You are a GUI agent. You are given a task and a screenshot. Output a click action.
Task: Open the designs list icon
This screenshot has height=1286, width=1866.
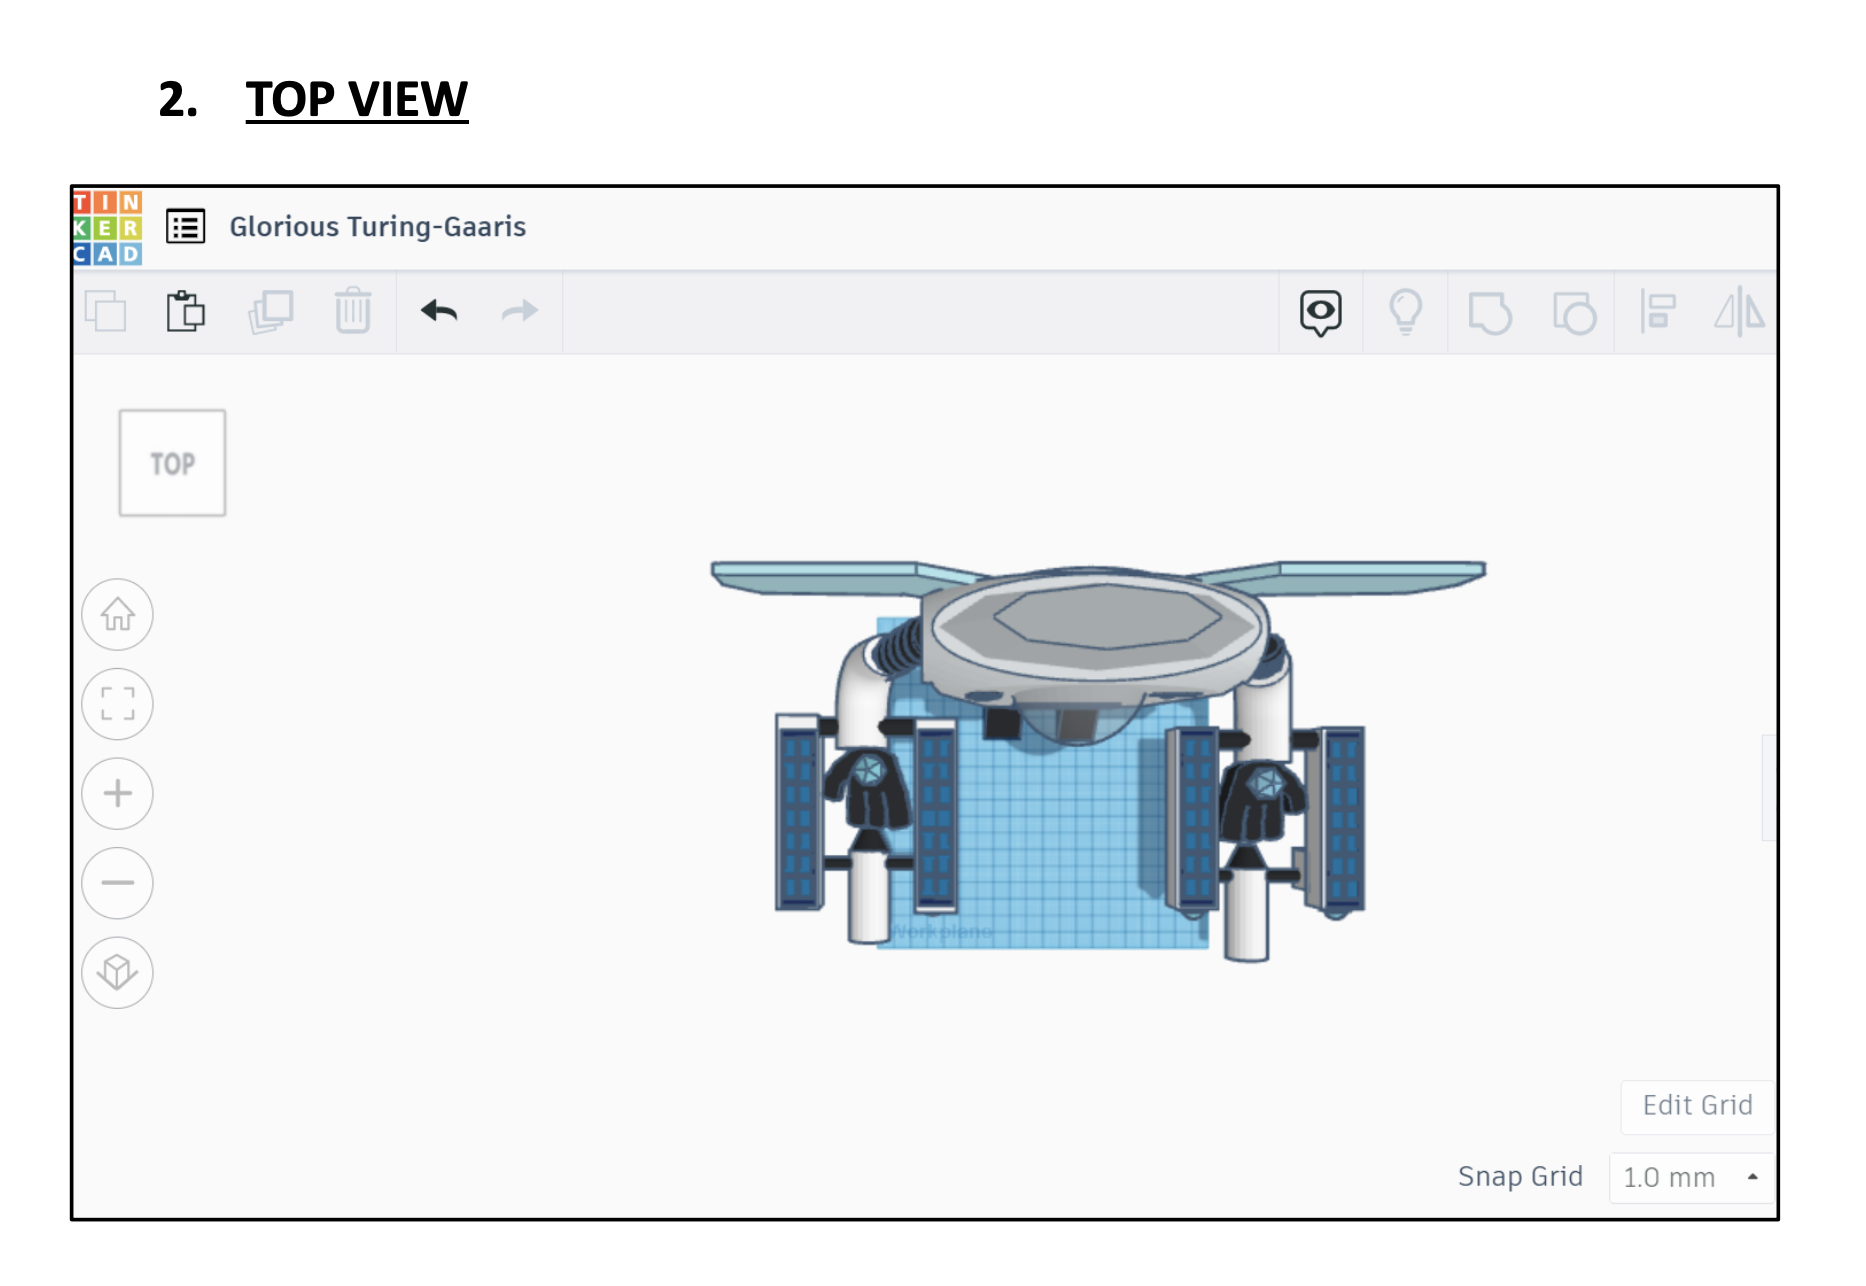coord(186,227)
